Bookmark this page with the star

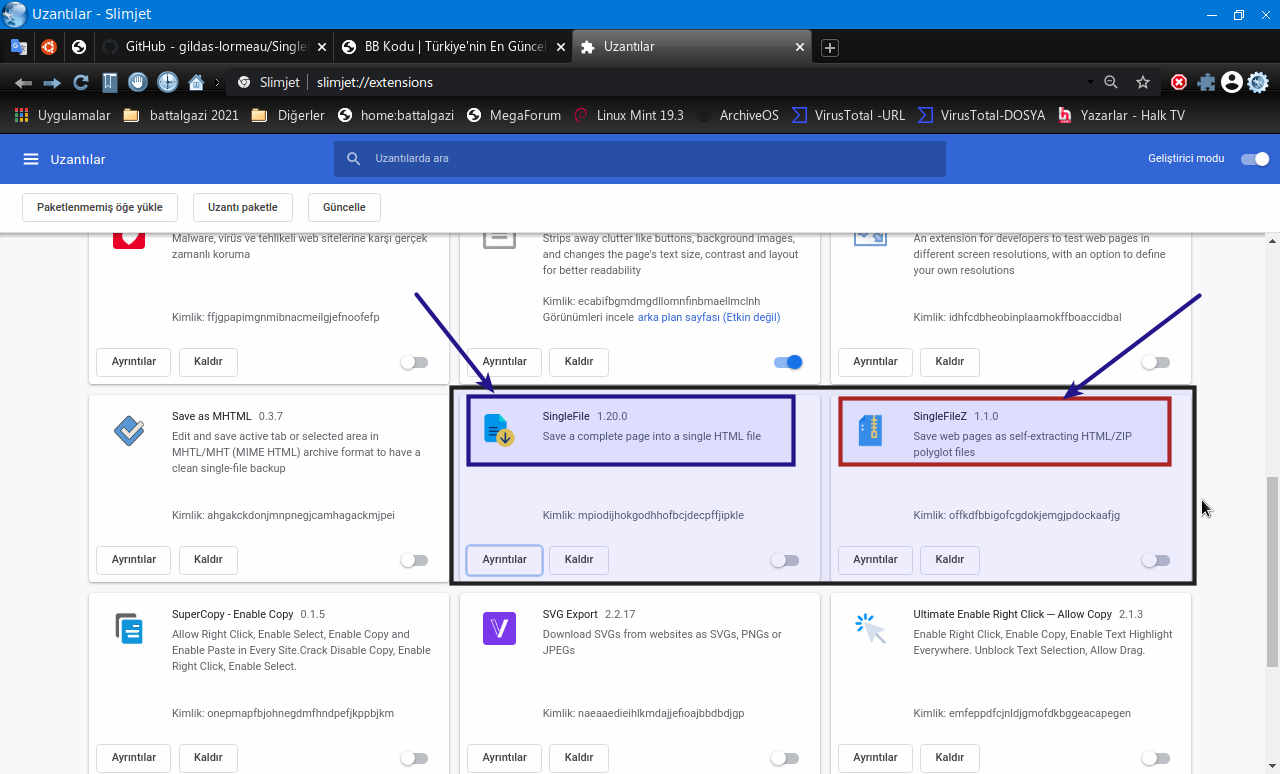point(1143,82)
